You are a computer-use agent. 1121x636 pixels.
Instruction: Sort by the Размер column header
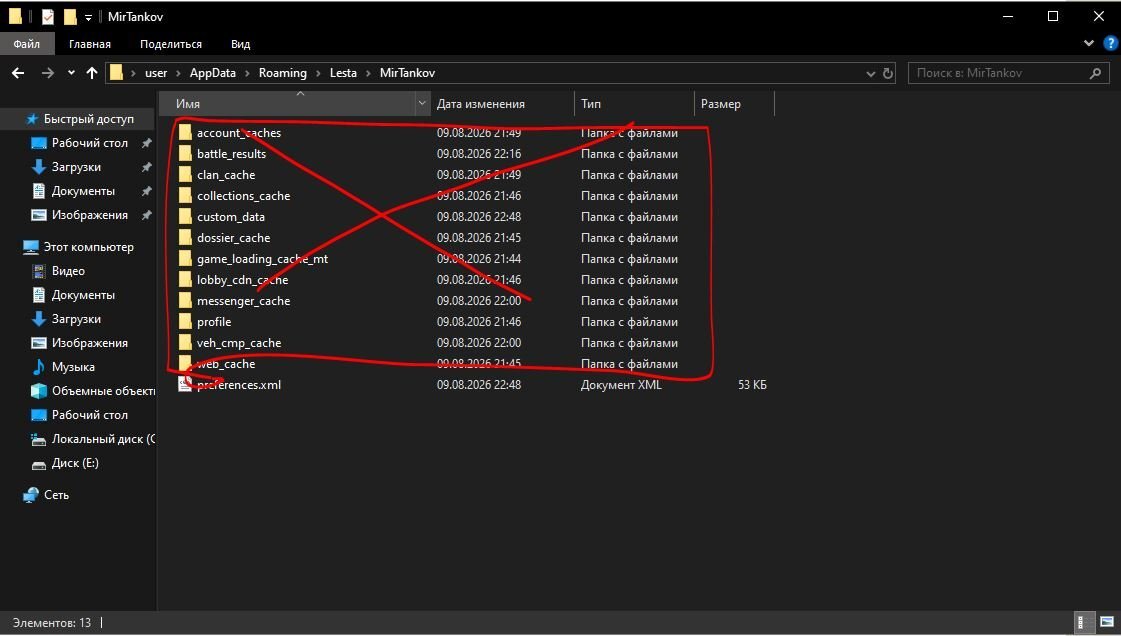[734, 104]
